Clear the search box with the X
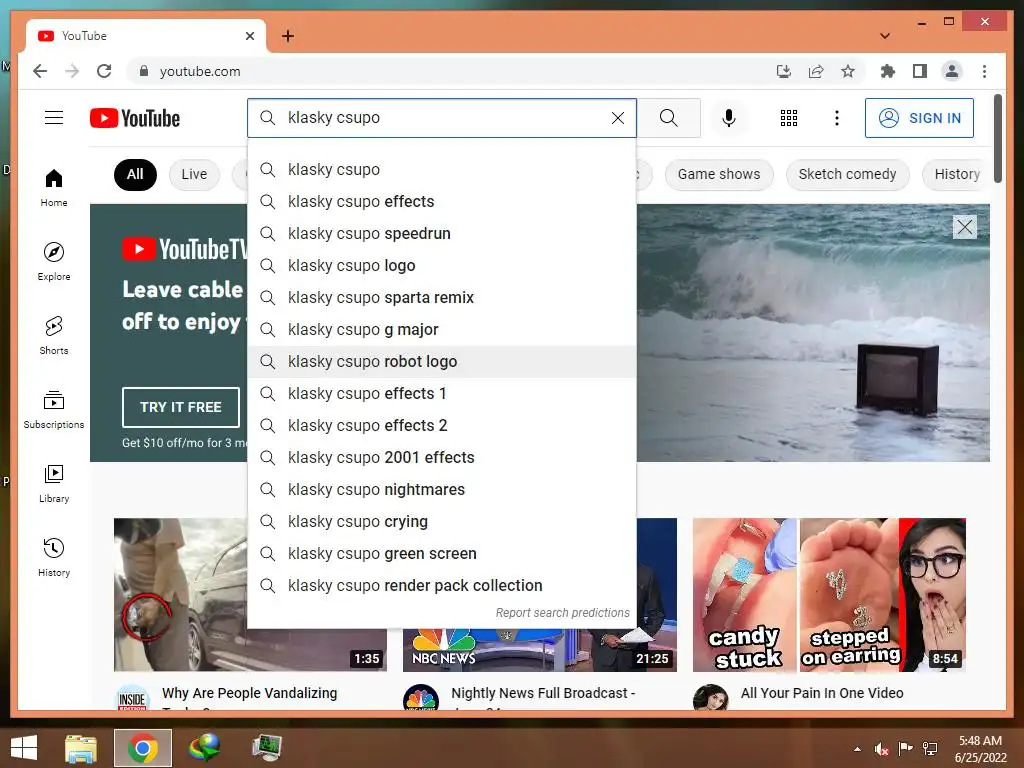 [x=617, y=118]
